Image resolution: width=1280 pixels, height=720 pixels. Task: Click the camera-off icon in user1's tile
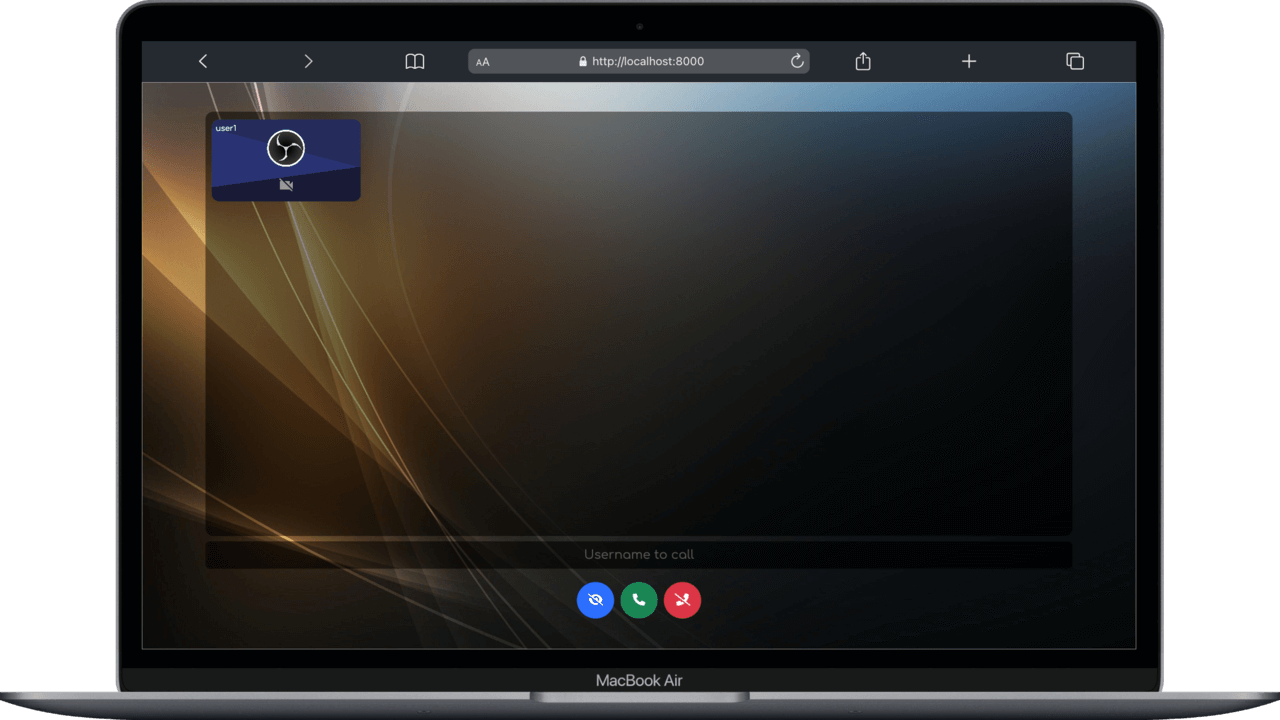286,185
